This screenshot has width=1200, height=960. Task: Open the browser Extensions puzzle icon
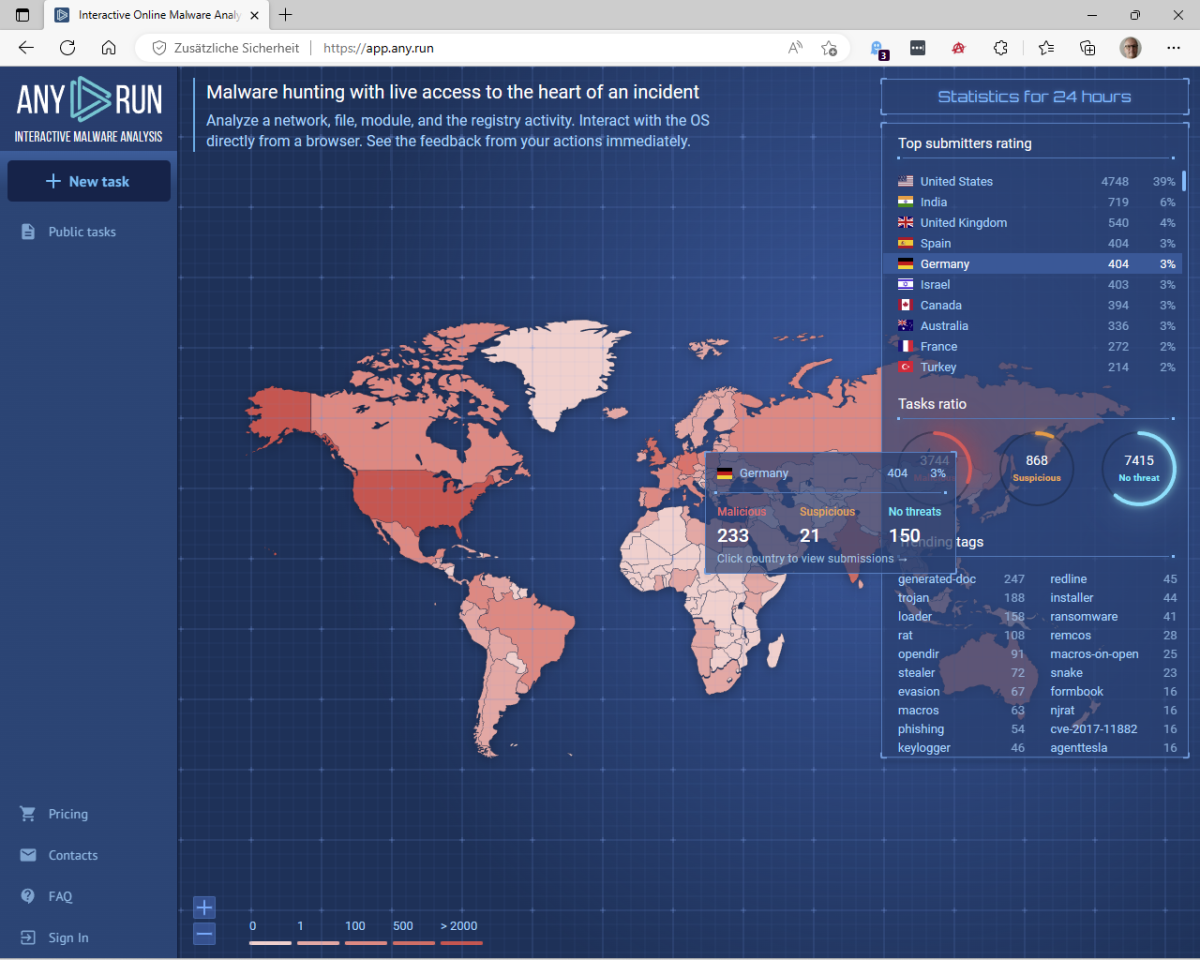[x=1000, y=48]
